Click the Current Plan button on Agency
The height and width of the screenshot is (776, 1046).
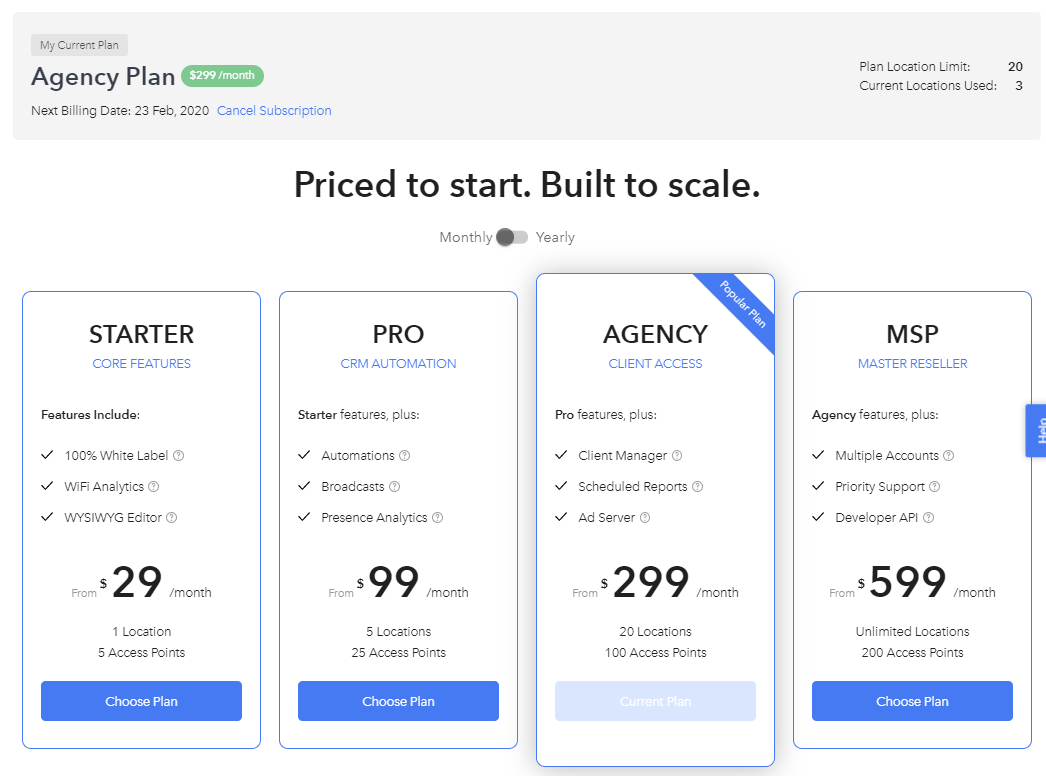coord(655,701)
